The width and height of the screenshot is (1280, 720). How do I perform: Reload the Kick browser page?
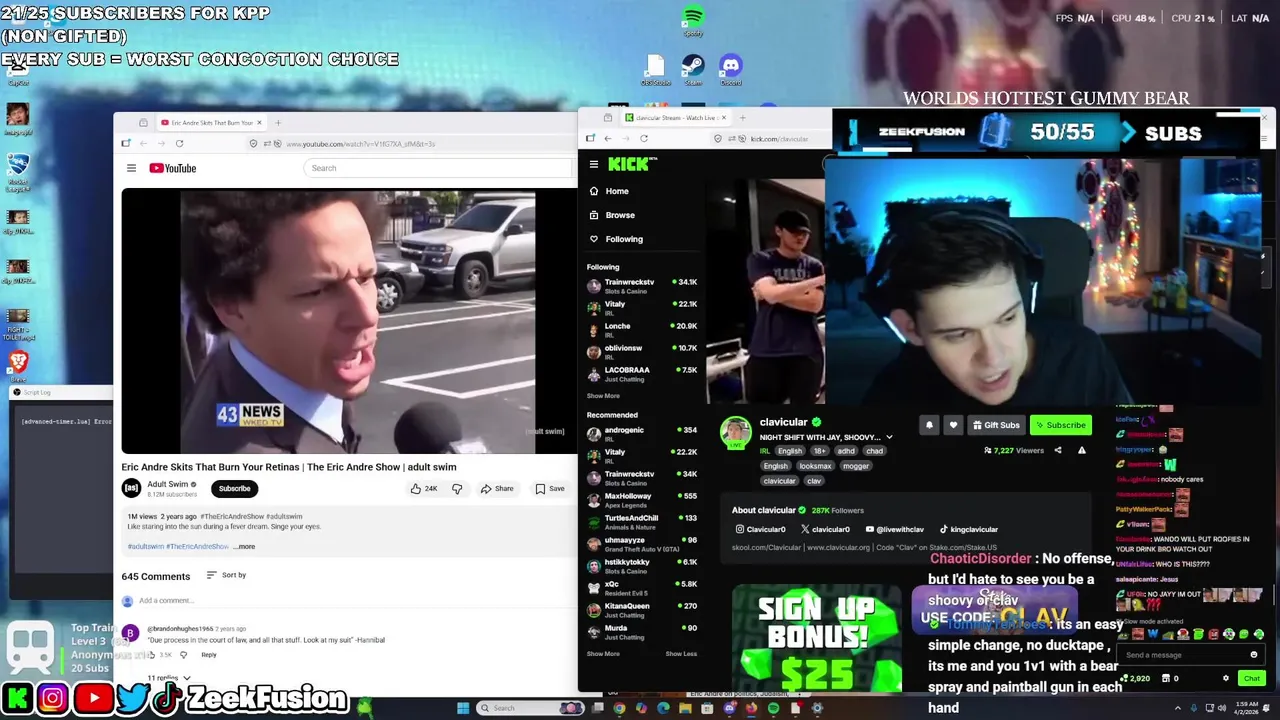[x=643, y=138]
